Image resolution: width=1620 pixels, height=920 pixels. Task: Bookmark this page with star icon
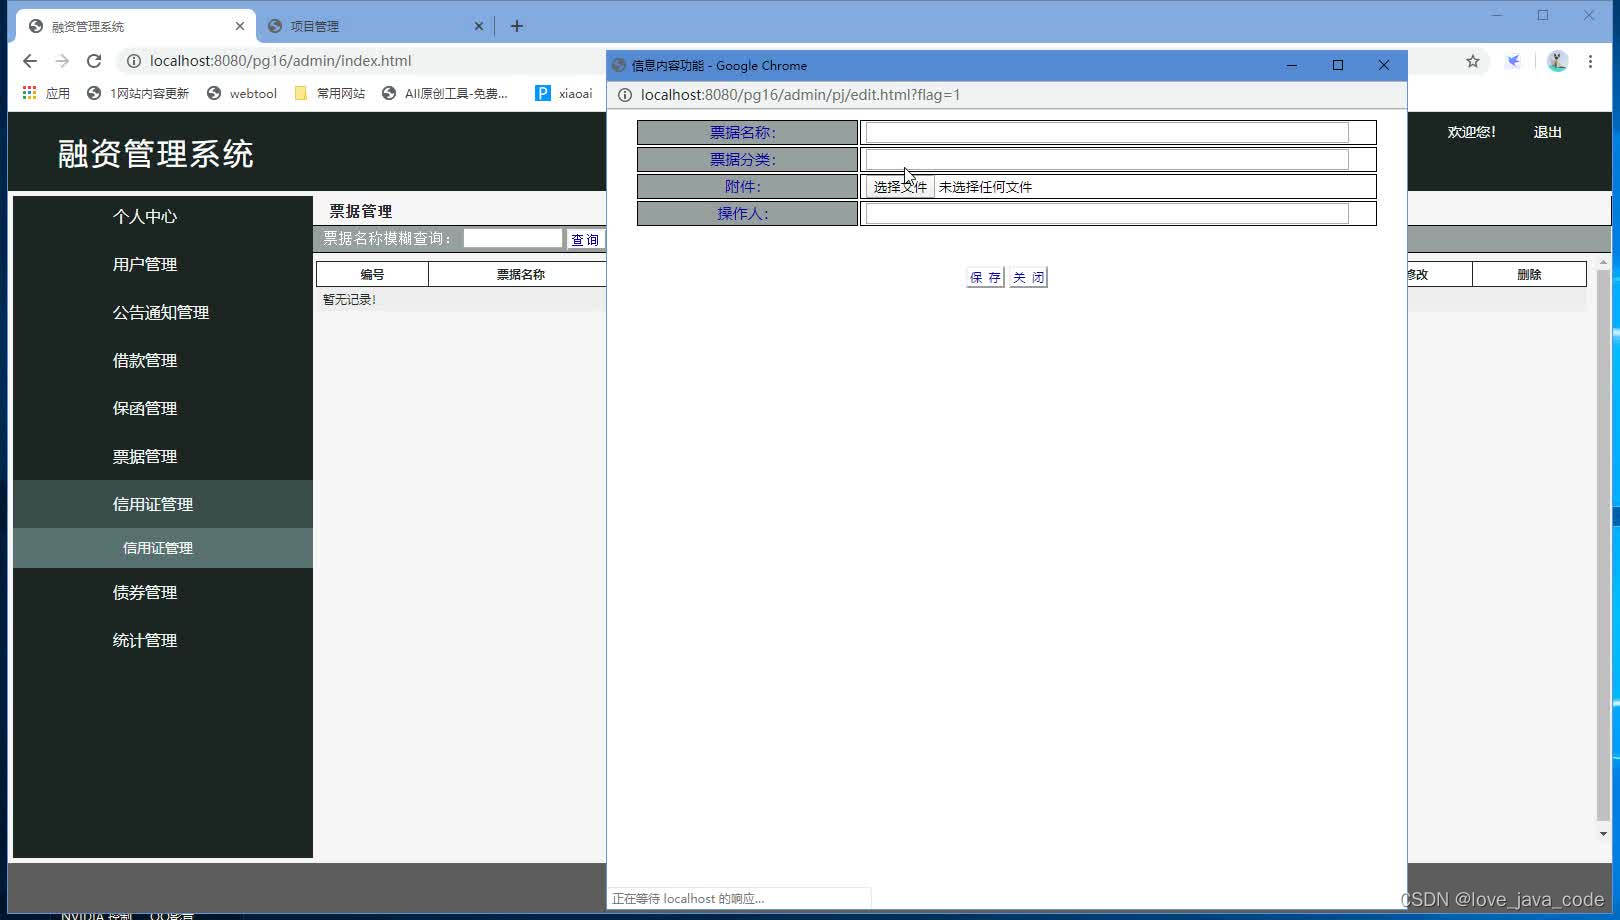[x=1473, y=61]
